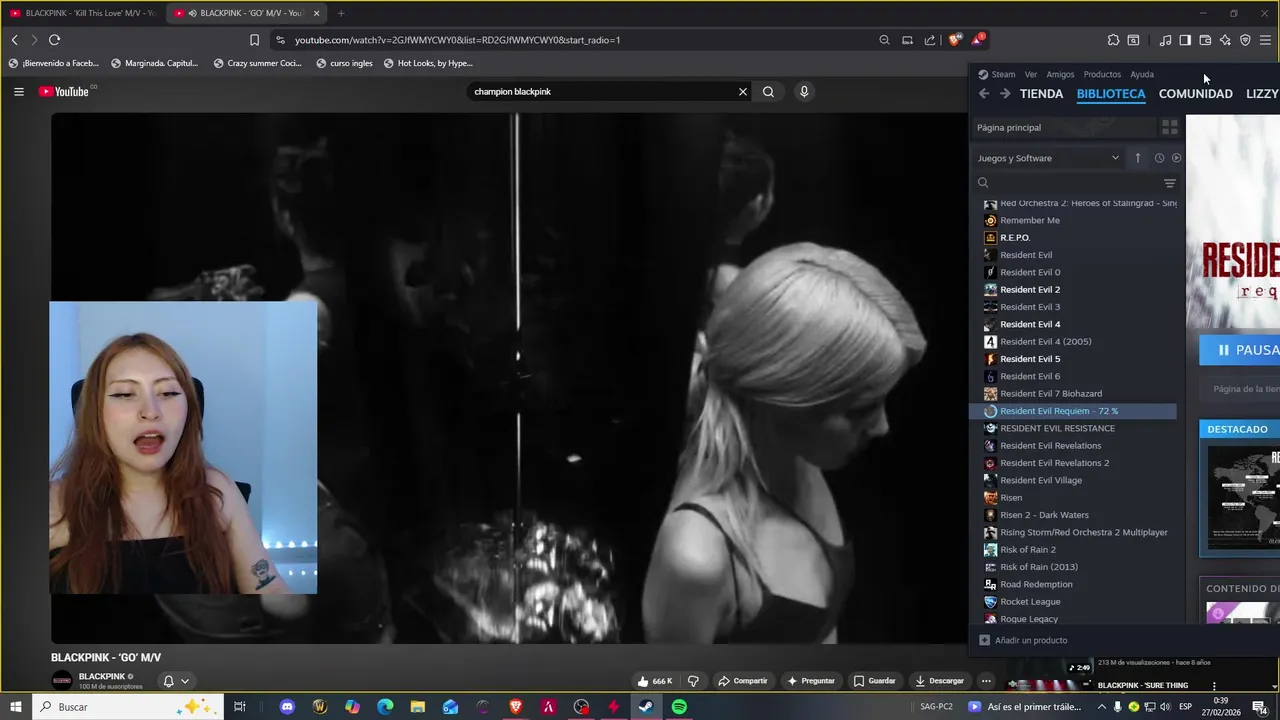Open the Brave playlist music icon
The image size is (1280, 720).
coord(1165,40)
